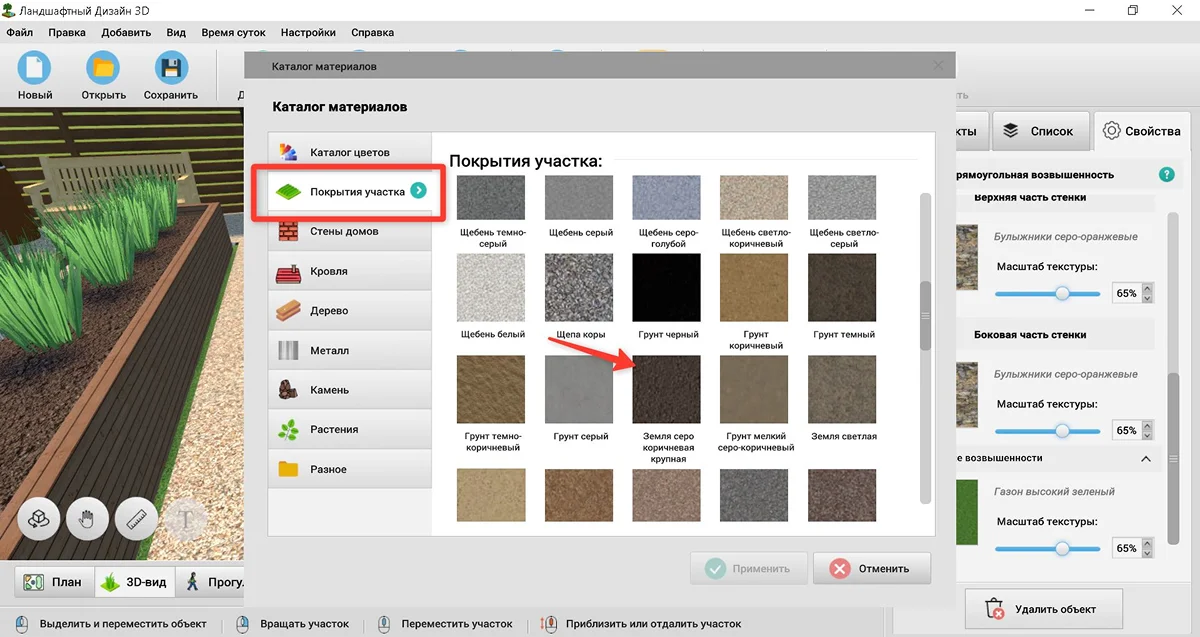Viewport: 1200px width, 637px height.
Task: Select the hand pan tool
Action: point(87,520)
